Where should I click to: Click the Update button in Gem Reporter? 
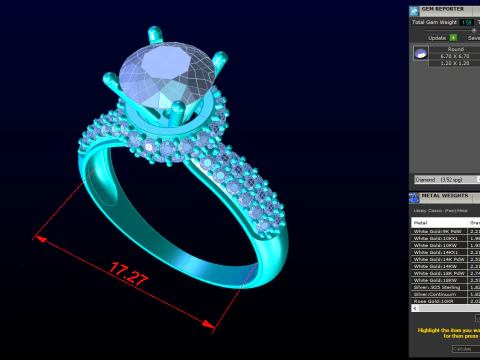point(437,38)
